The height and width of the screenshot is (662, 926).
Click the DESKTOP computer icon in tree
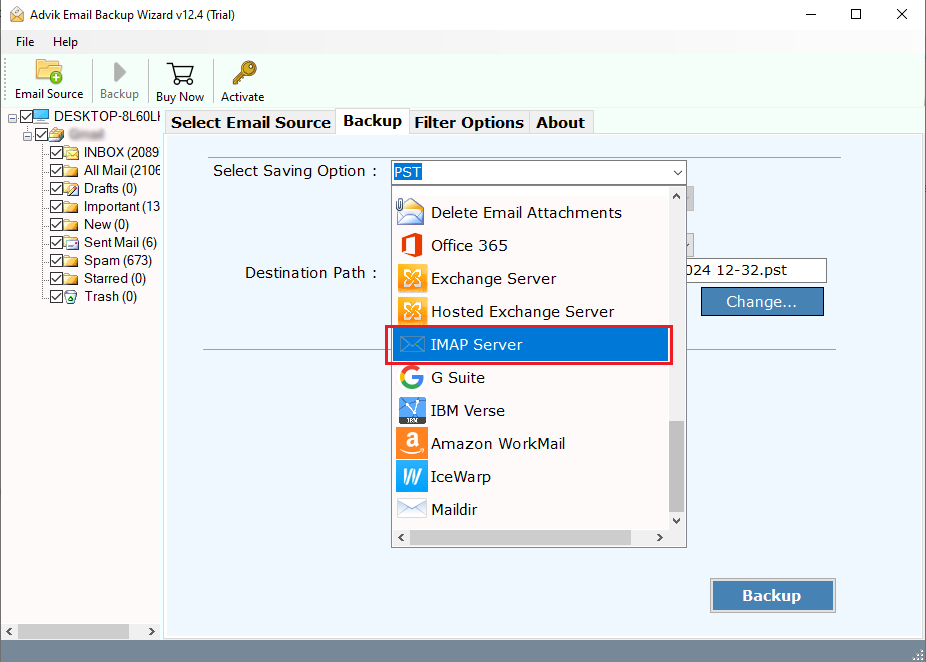[41, 116]
